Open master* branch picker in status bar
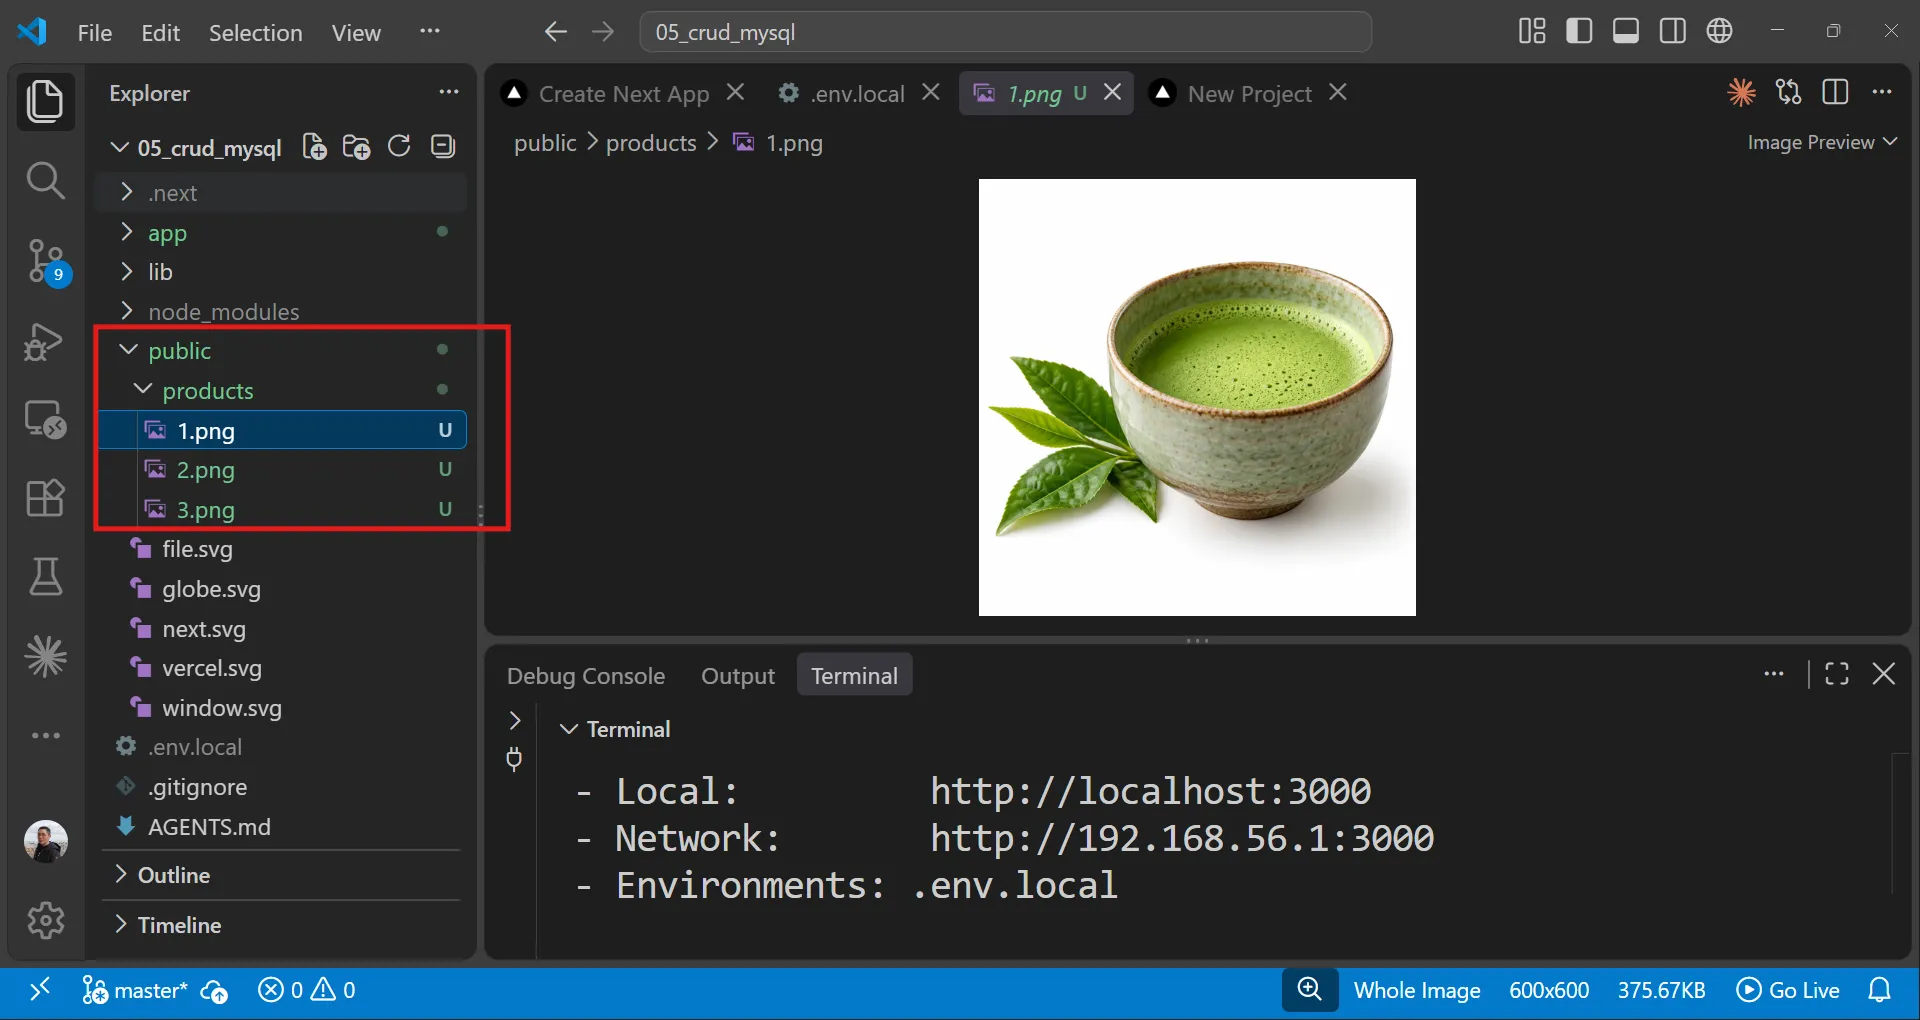 click(x=135, y=990)
